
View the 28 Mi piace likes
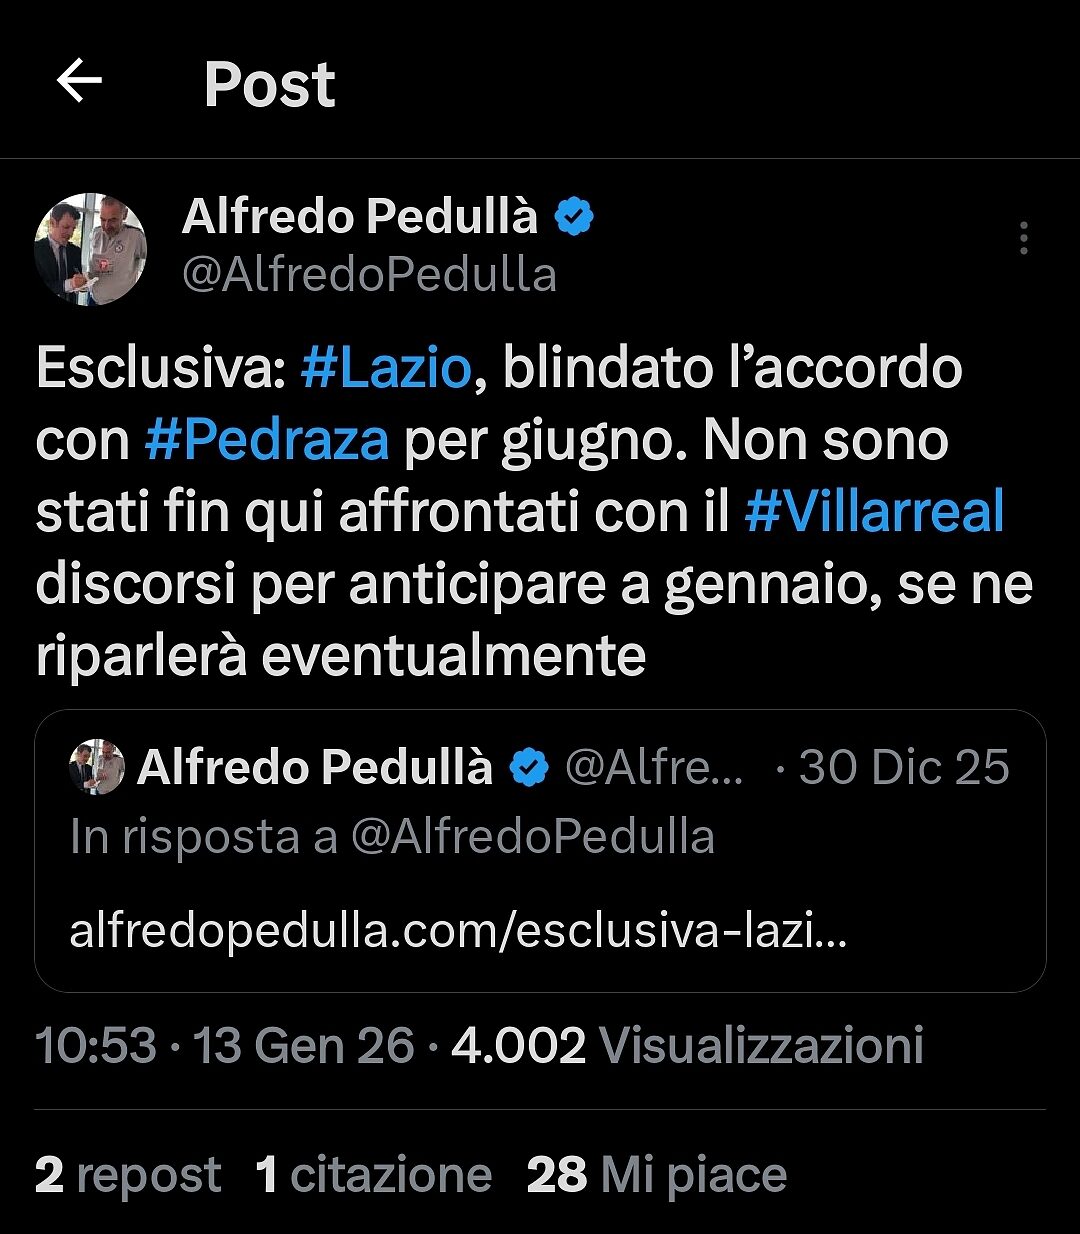coord(656,1175)
